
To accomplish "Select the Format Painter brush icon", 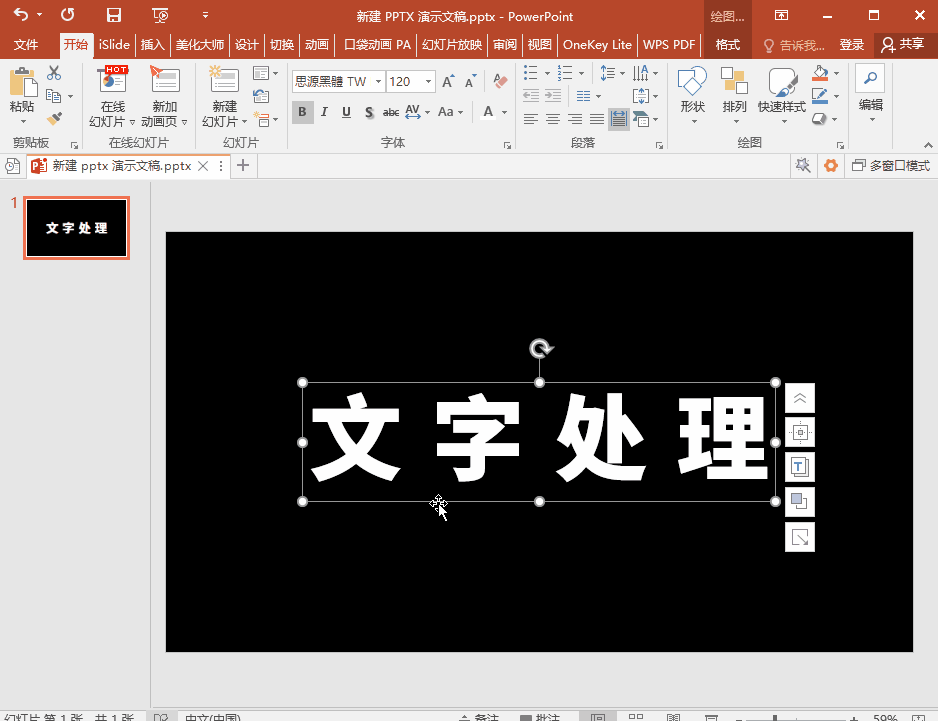I will pyautogui.click(x=54, y=118).
